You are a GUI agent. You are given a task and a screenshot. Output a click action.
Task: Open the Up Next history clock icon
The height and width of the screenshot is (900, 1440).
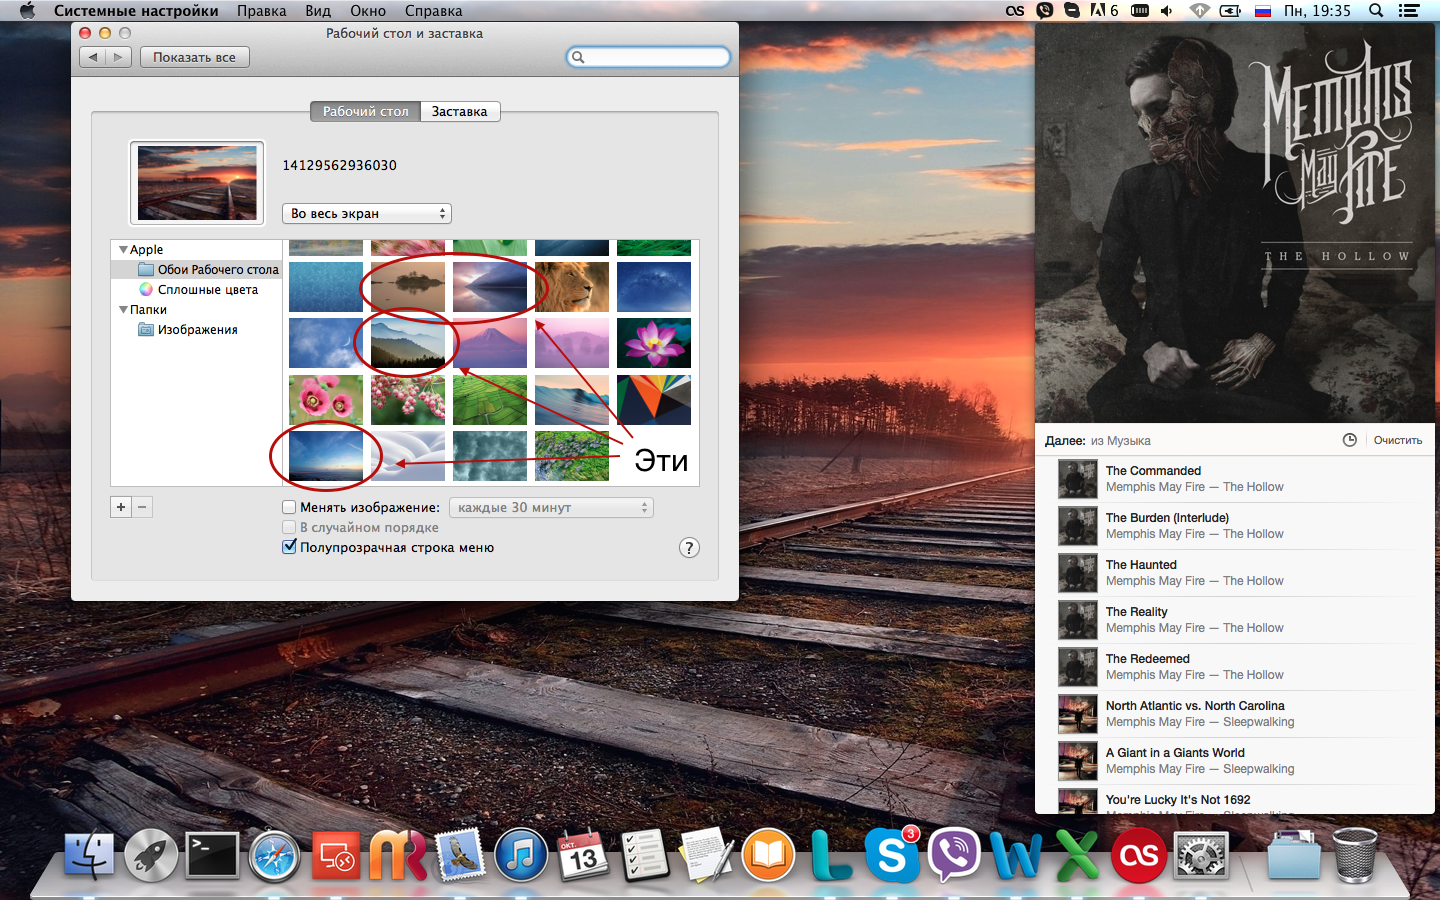(1349, 440)
